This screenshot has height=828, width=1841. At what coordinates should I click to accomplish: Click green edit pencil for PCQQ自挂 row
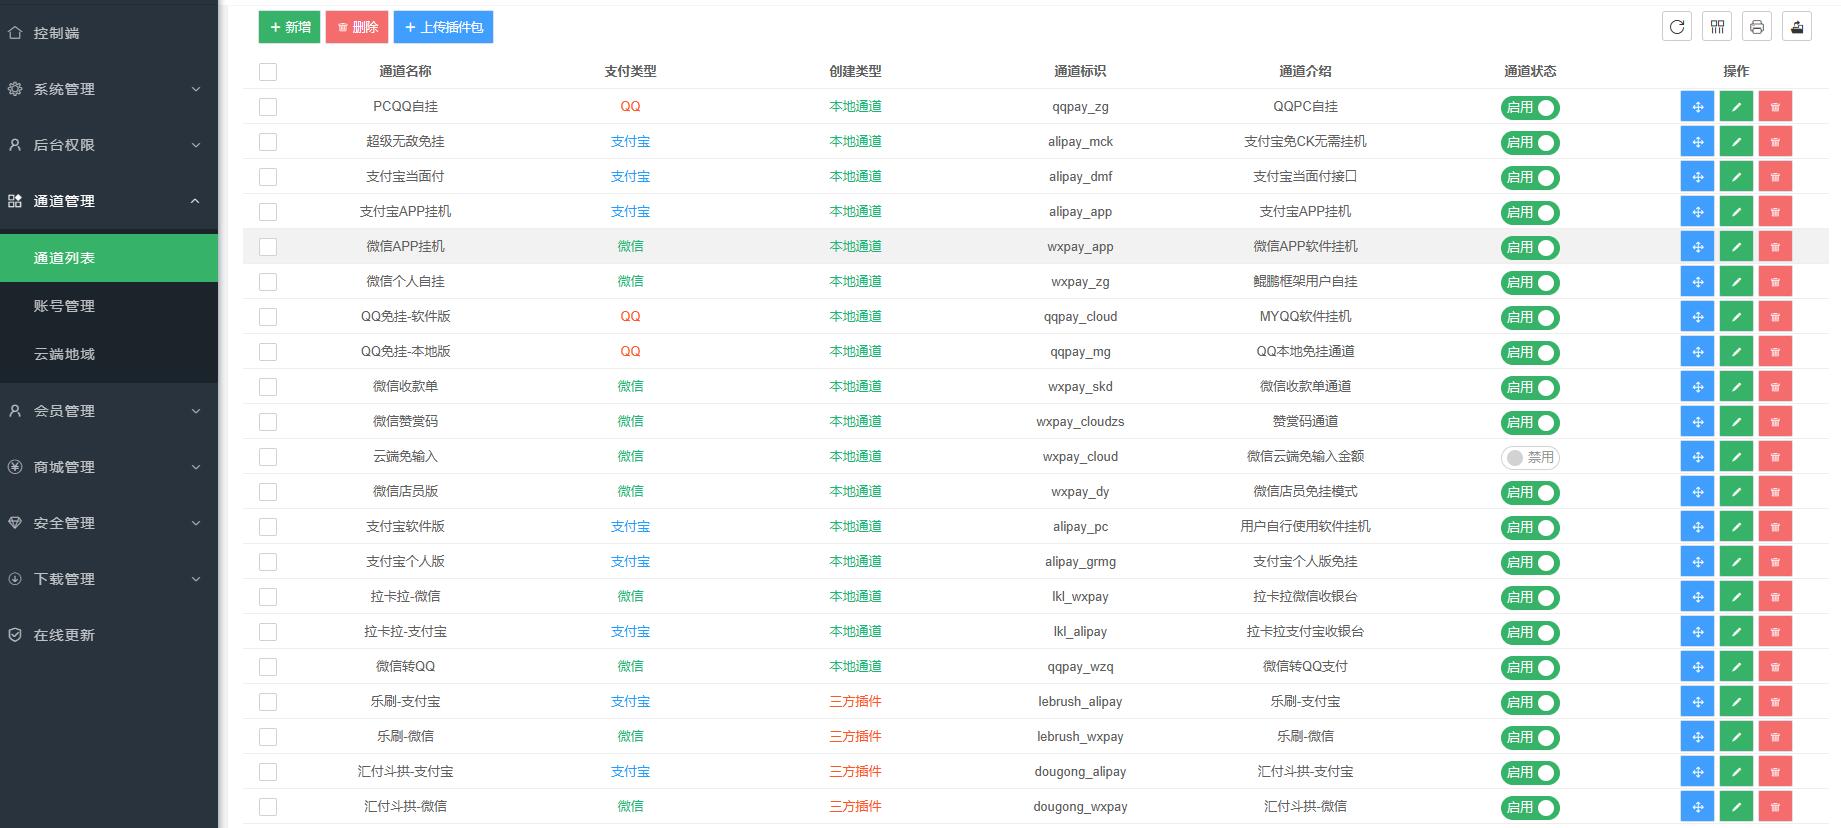coord(1736,107)
